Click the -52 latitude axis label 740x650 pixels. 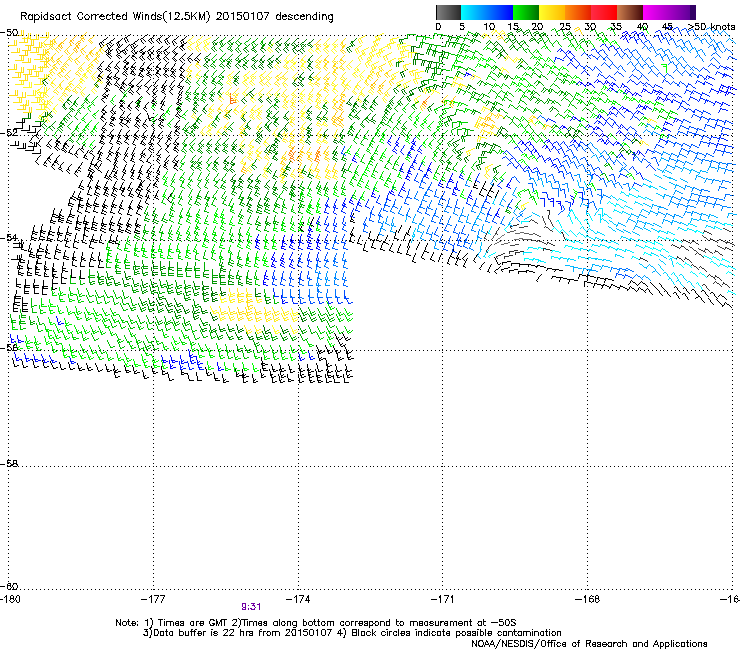tap(9, 133)
